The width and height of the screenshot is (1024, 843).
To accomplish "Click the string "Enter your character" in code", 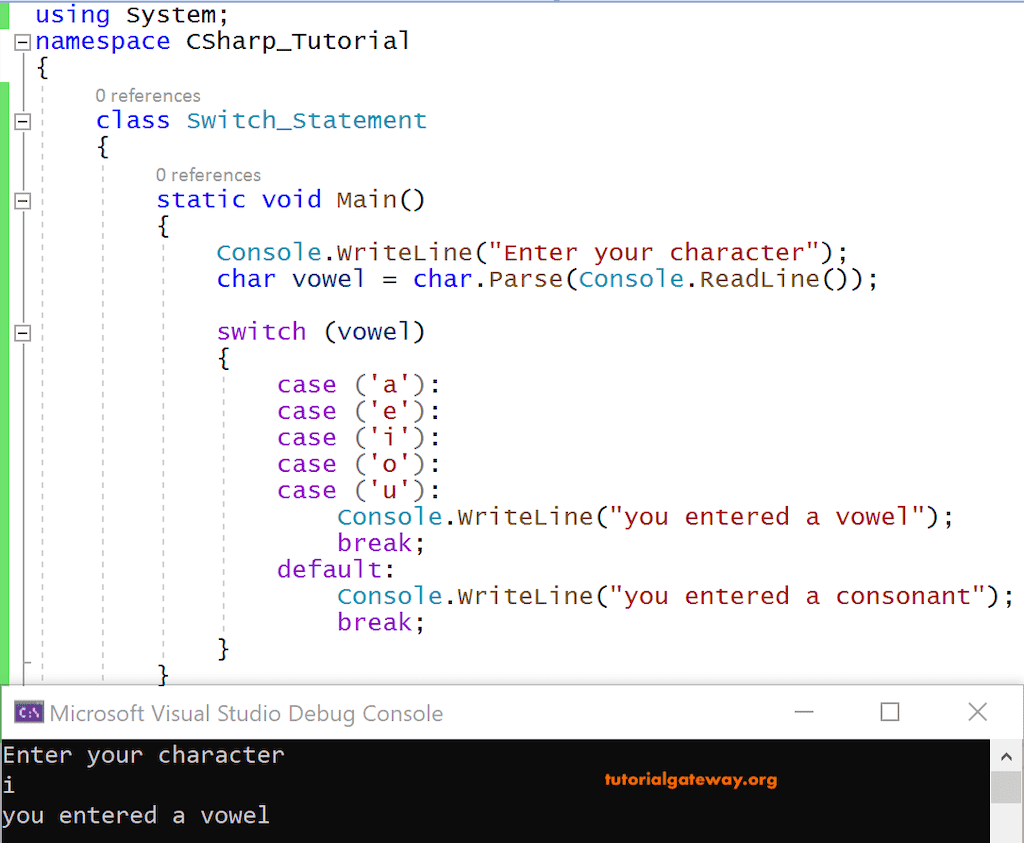I will (x=654, y=253).
